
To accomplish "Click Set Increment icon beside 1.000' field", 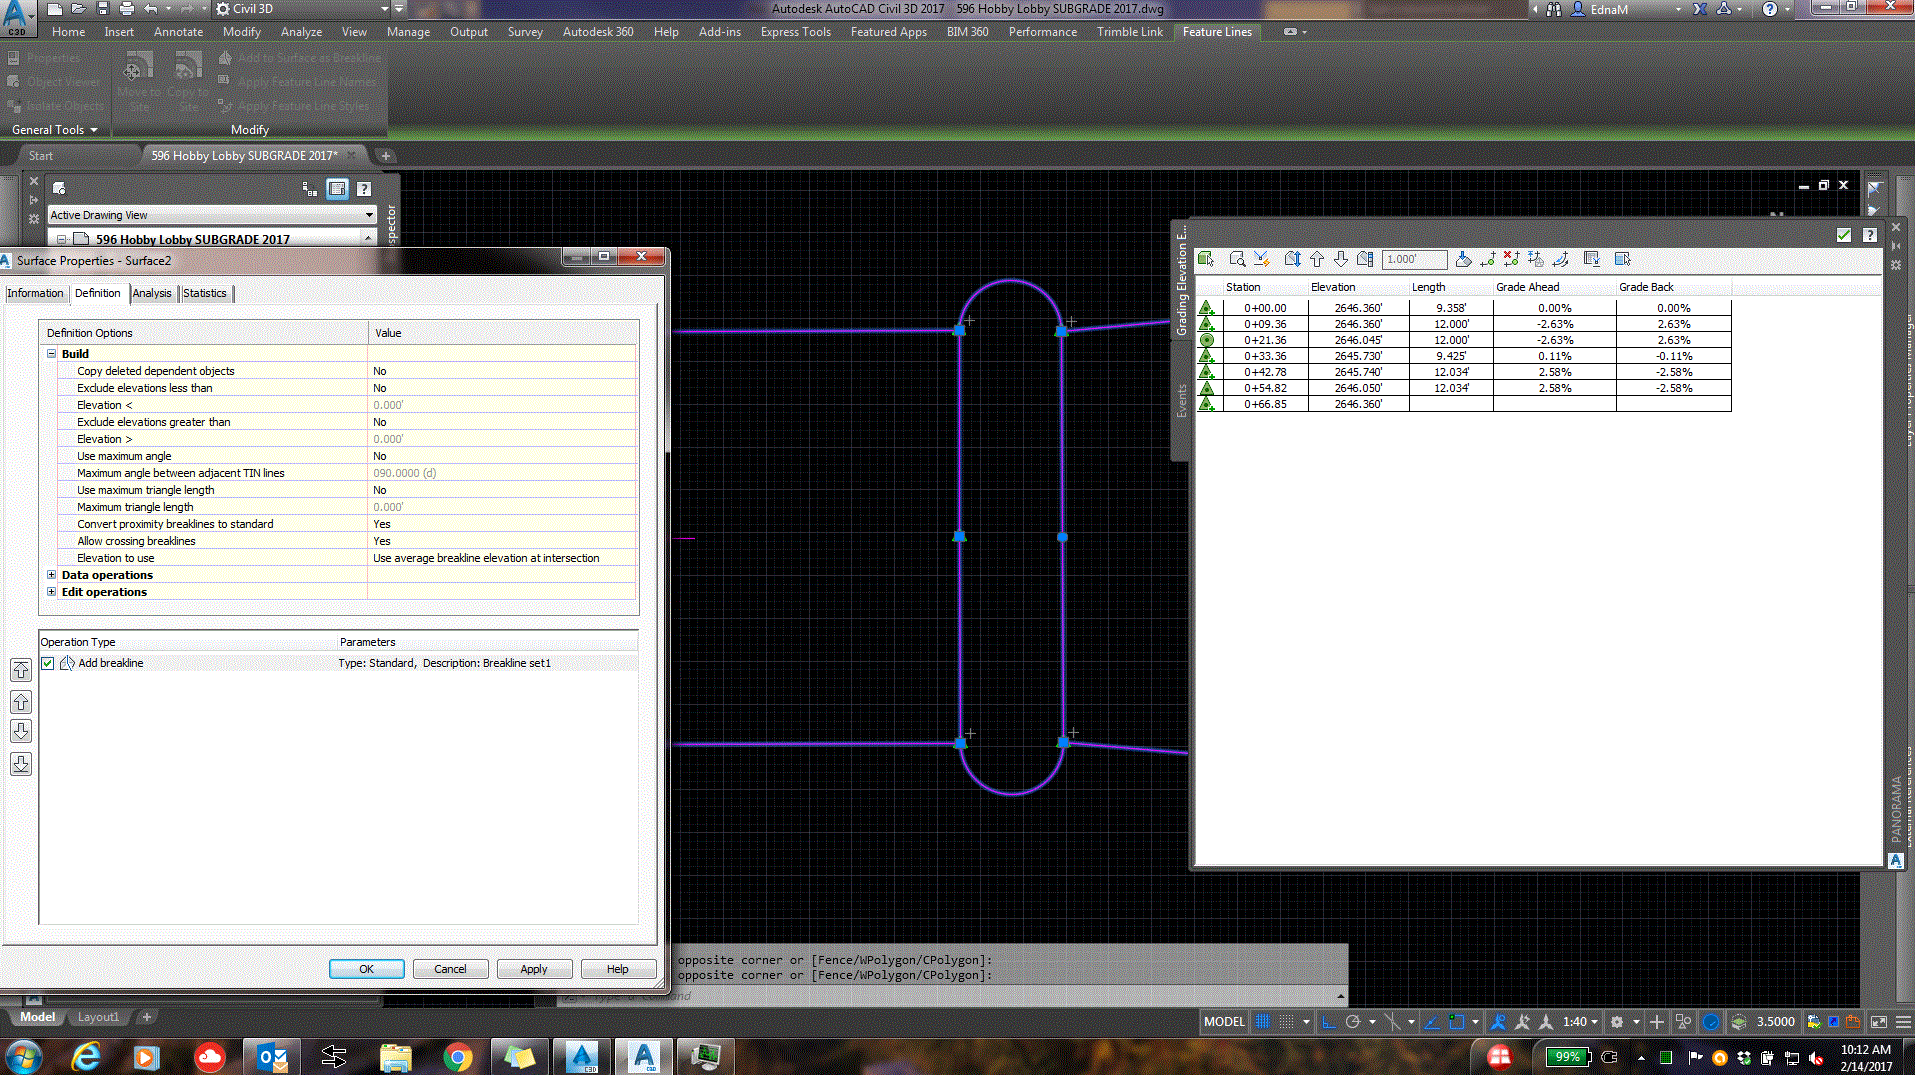I will click(x=1365, y=259).
